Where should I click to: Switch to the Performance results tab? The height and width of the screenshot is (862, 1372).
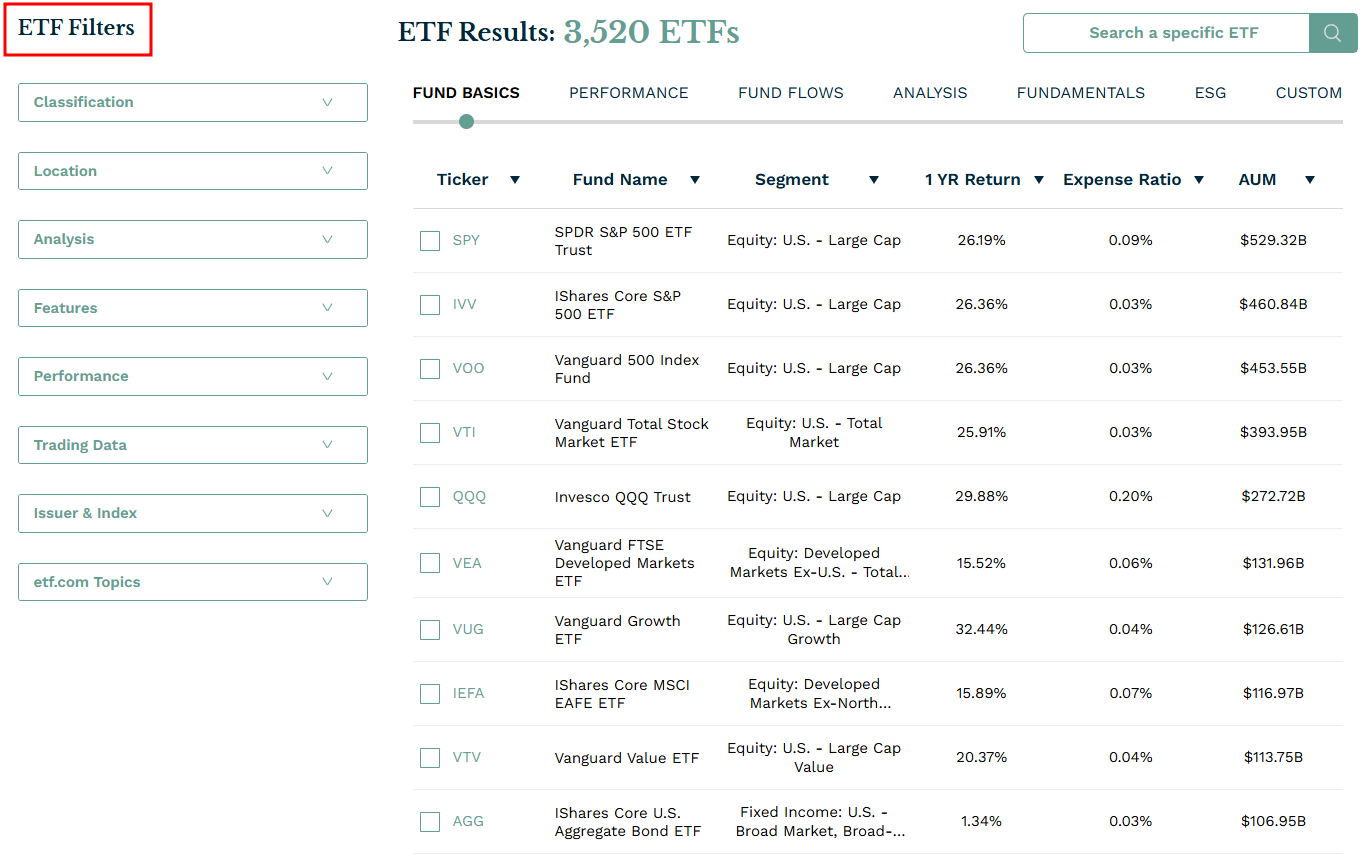tap(629, 93)
